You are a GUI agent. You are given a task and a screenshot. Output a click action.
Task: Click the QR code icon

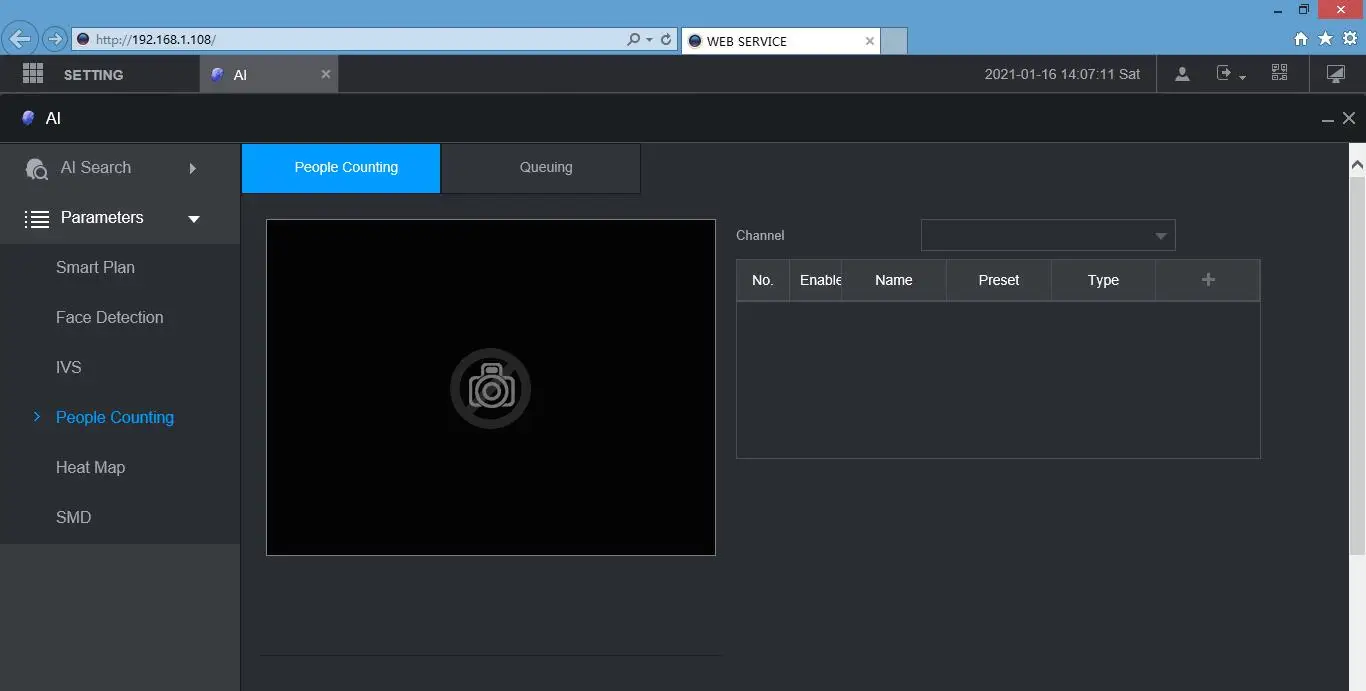click(x=1280, y=73)
